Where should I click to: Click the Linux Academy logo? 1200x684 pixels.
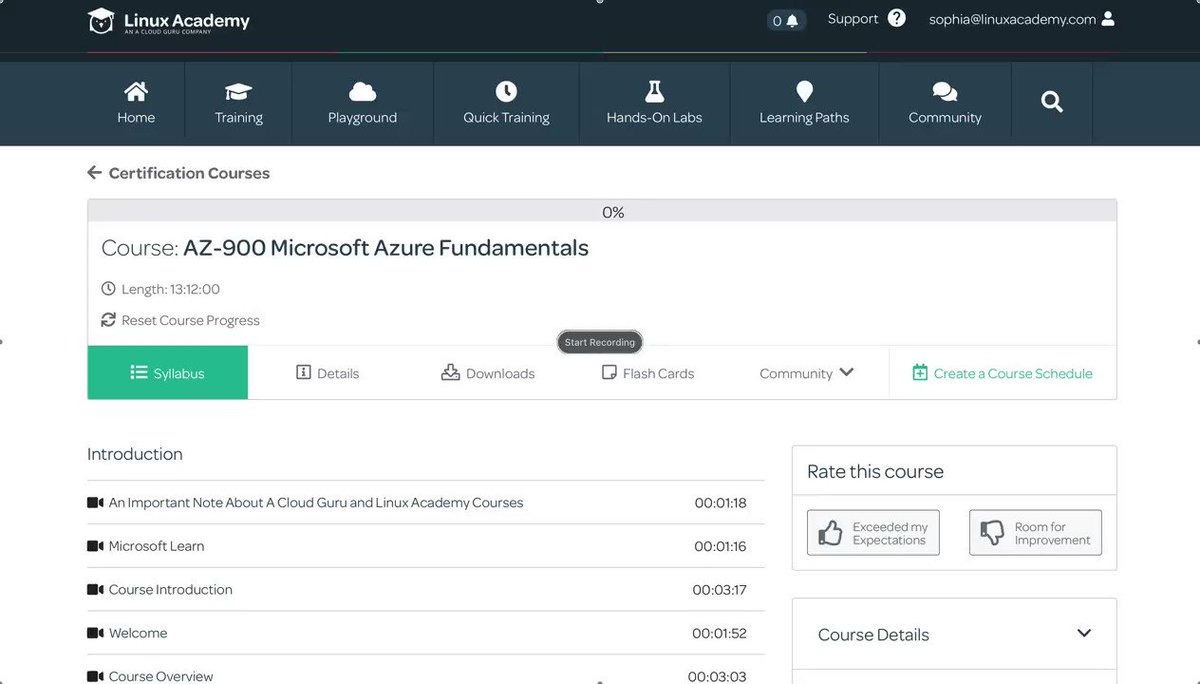pyautogui.click(x=169, y=21)
